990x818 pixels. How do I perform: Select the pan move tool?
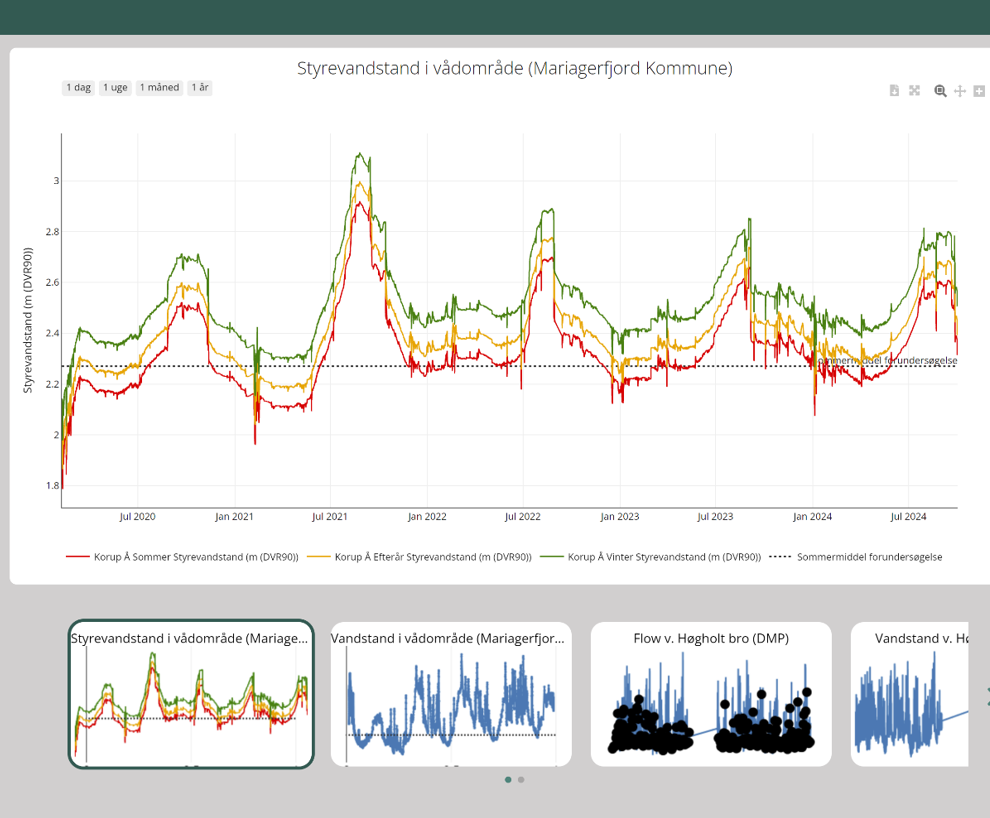click(x=960, y=91)
